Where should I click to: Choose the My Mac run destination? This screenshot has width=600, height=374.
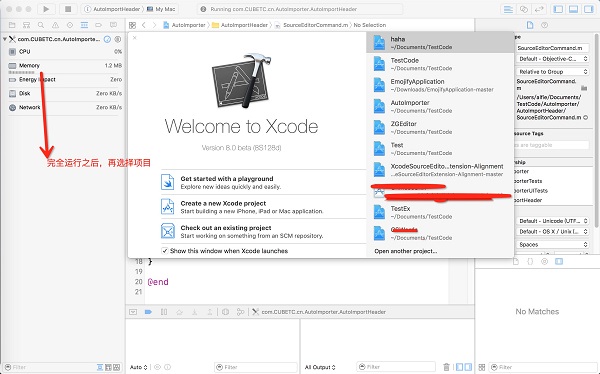161,9
